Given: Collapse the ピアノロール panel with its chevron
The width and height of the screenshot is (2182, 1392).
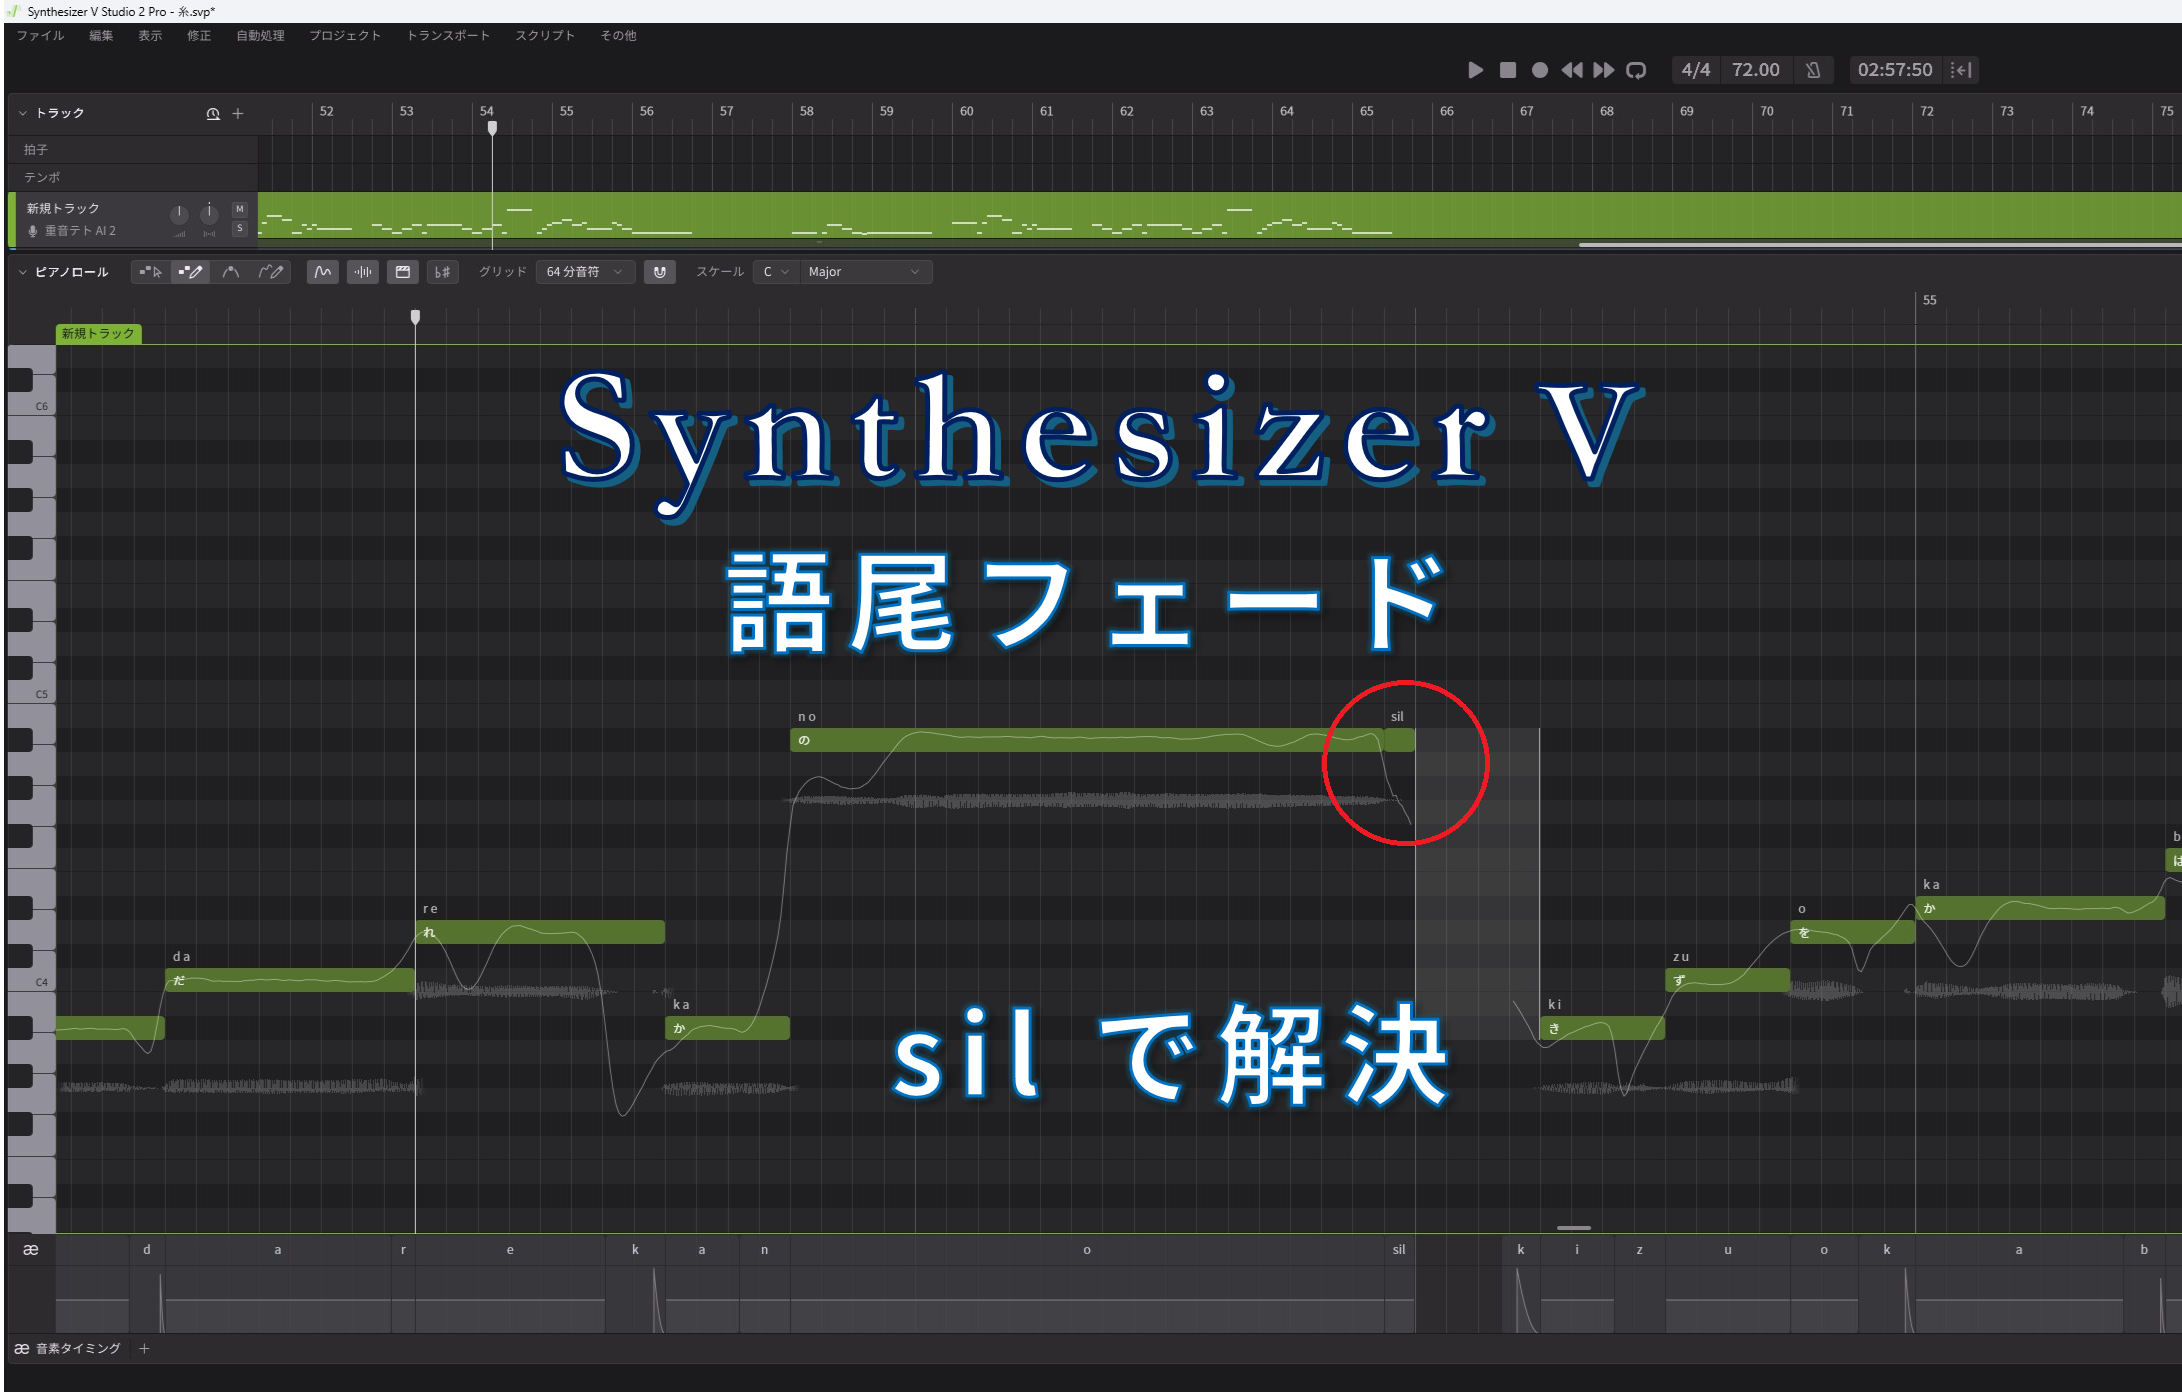Looking at the screenshot, I should pyautogui.click(x=21, y=271).
